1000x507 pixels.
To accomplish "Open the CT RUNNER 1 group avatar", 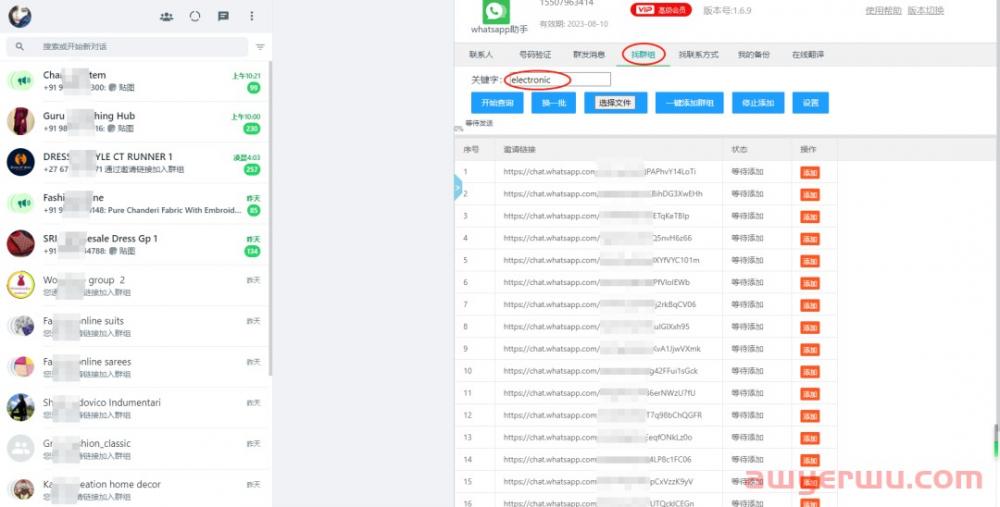I will [20, 162].
